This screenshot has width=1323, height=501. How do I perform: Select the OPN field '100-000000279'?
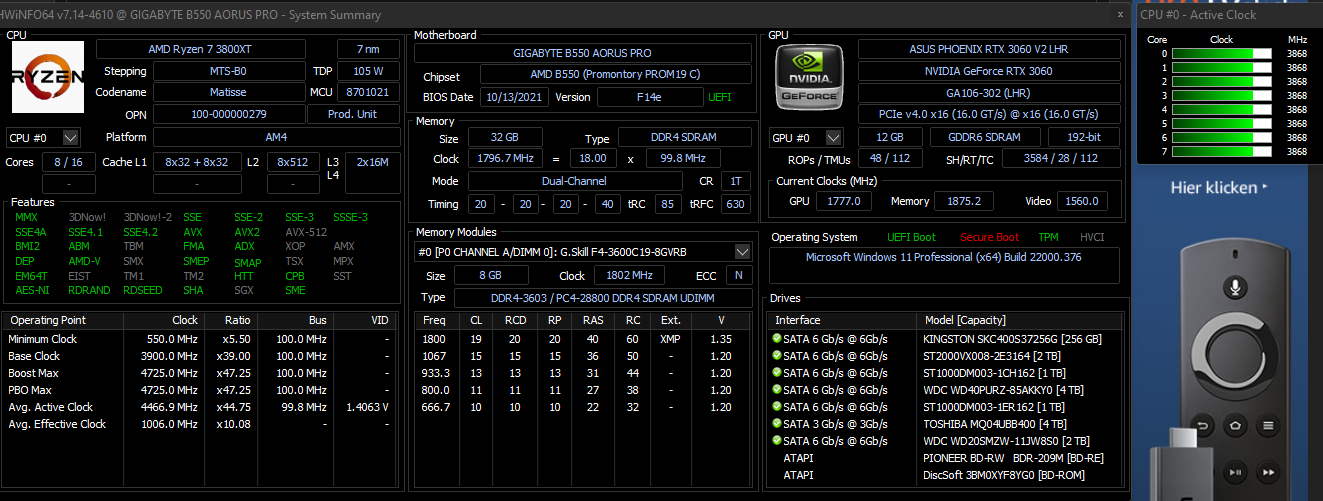[228, 114]
